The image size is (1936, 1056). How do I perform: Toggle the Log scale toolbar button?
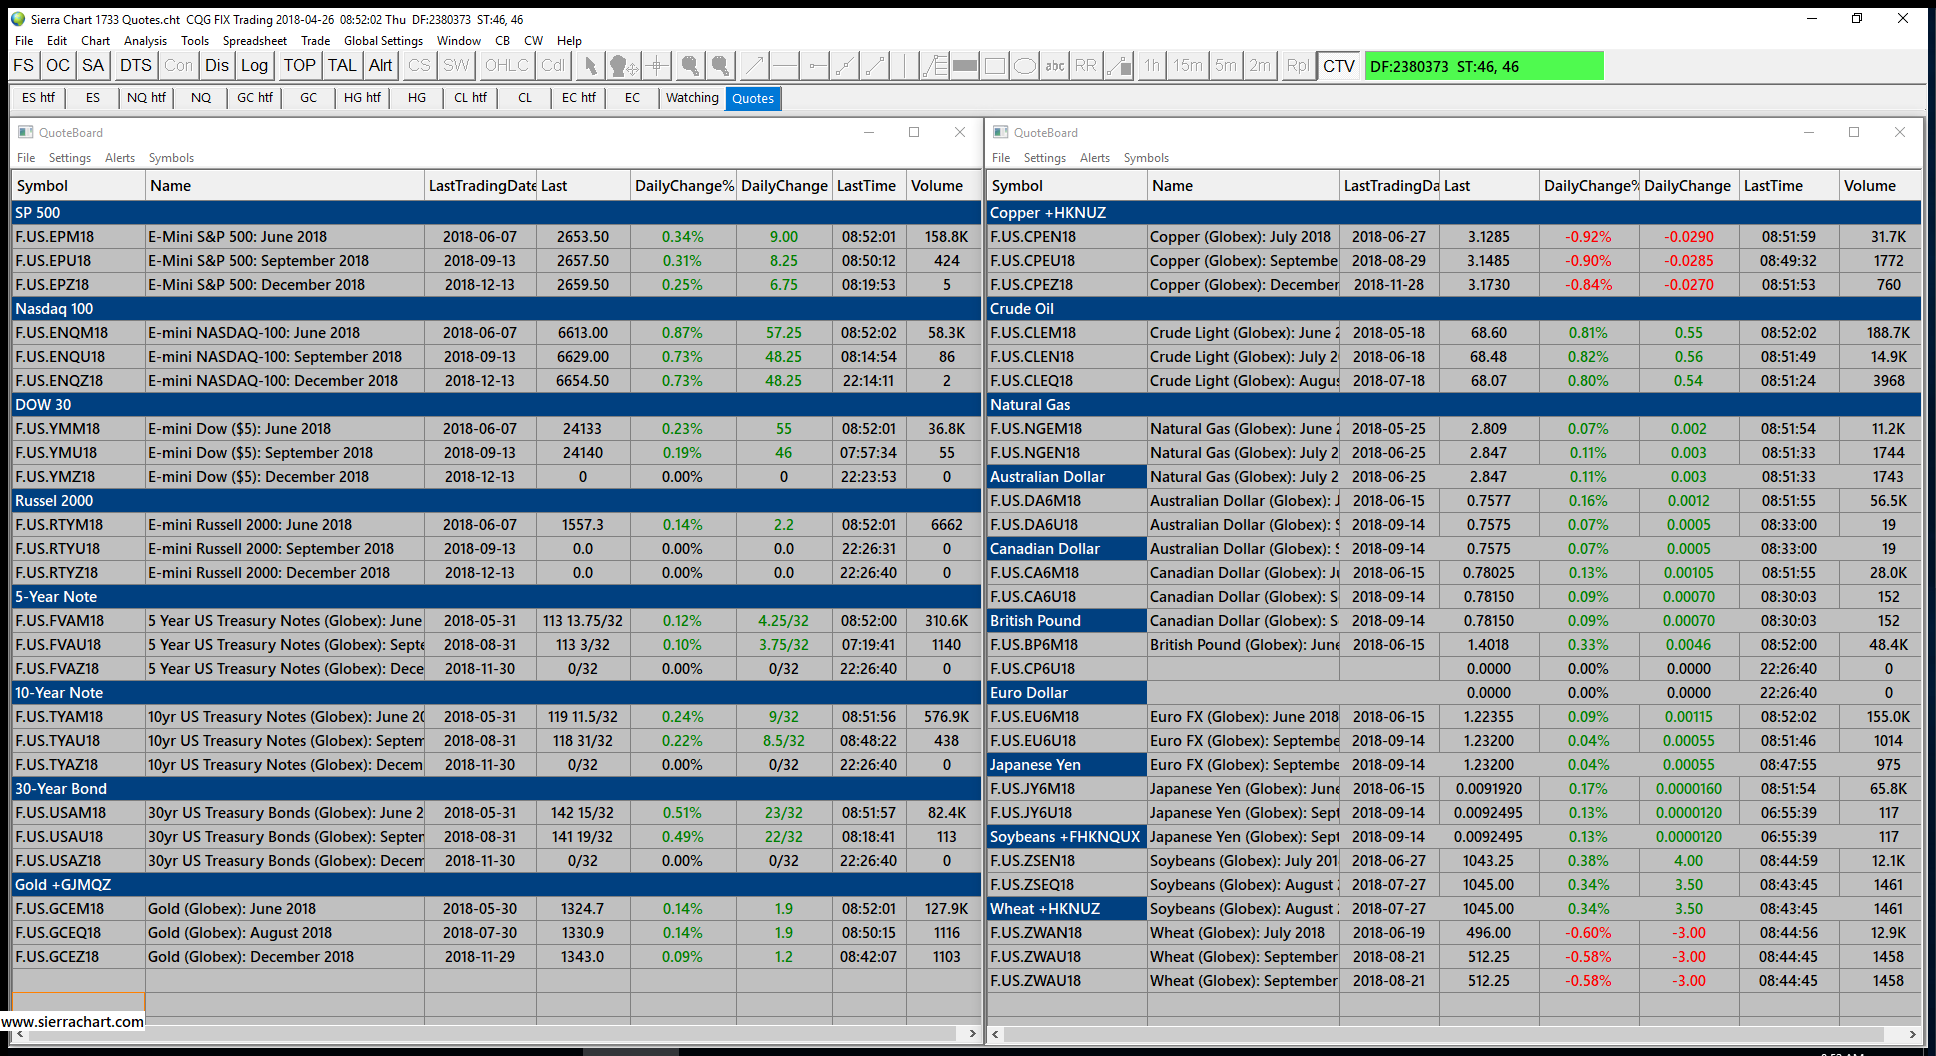[x=254, y=66]
